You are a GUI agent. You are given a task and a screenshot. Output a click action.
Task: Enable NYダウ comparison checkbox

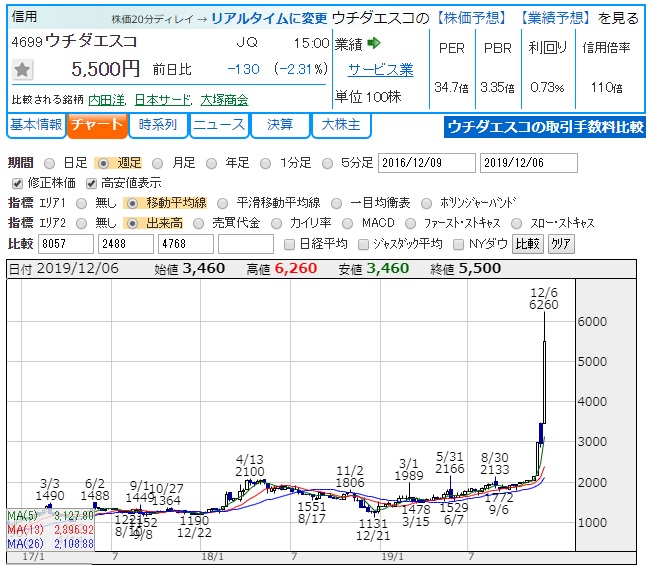click(x=458, y=244)
